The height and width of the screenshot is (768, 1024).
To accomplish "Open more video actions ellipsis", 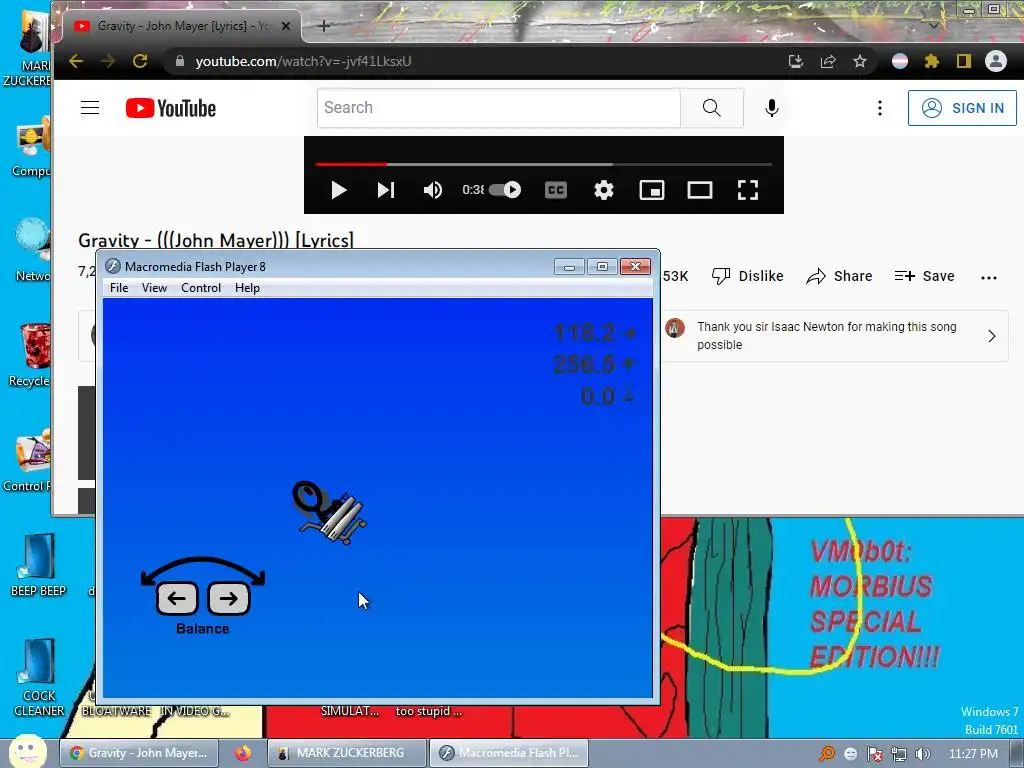I will (989, 278).
